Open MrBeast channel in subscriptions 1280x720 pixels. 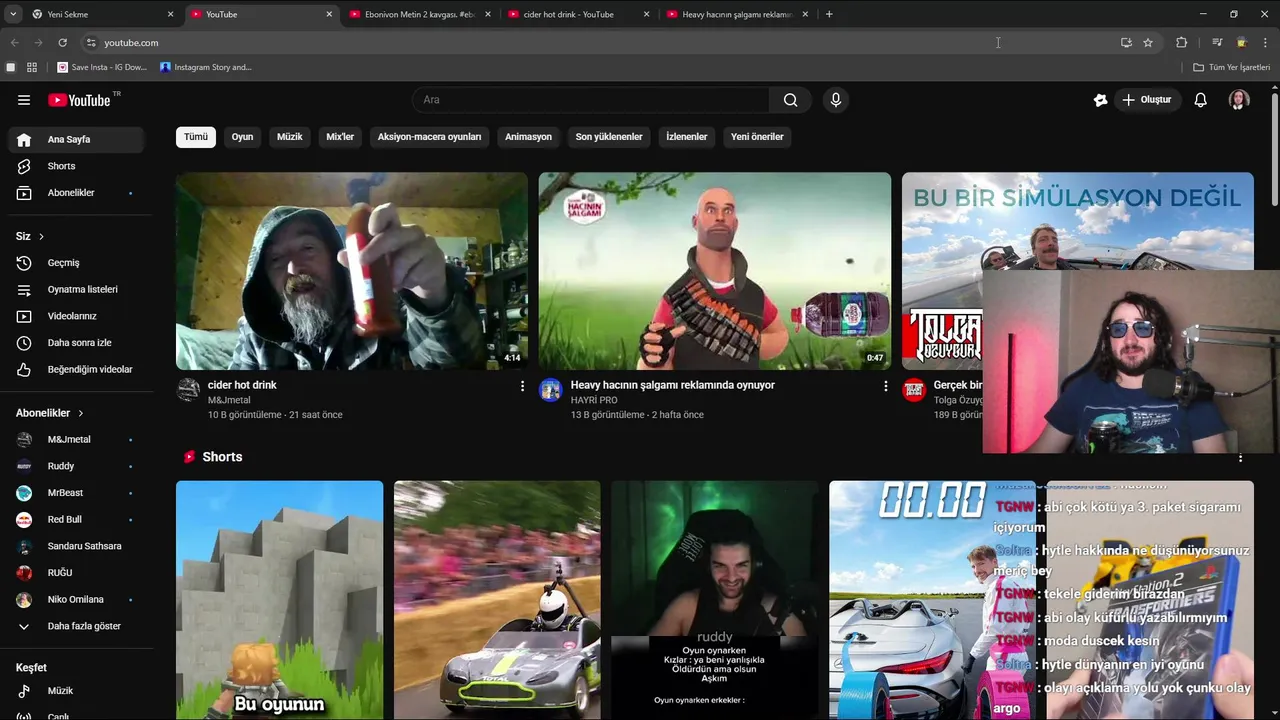[76, 493]
